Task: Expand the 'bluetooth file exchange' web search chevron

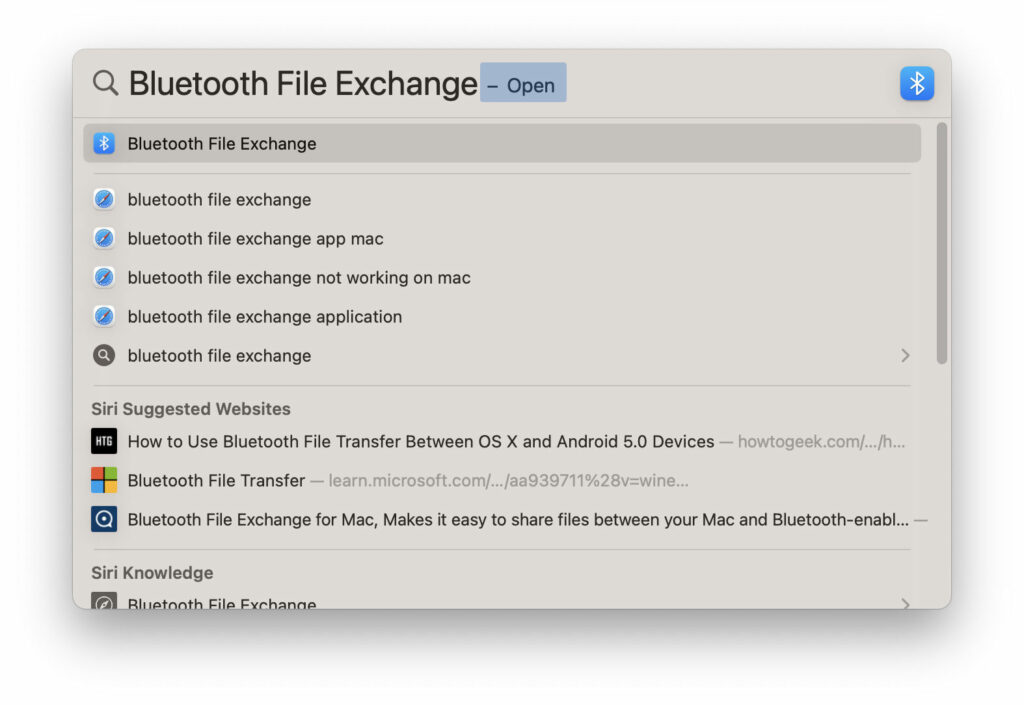Action: pos(905,355)
